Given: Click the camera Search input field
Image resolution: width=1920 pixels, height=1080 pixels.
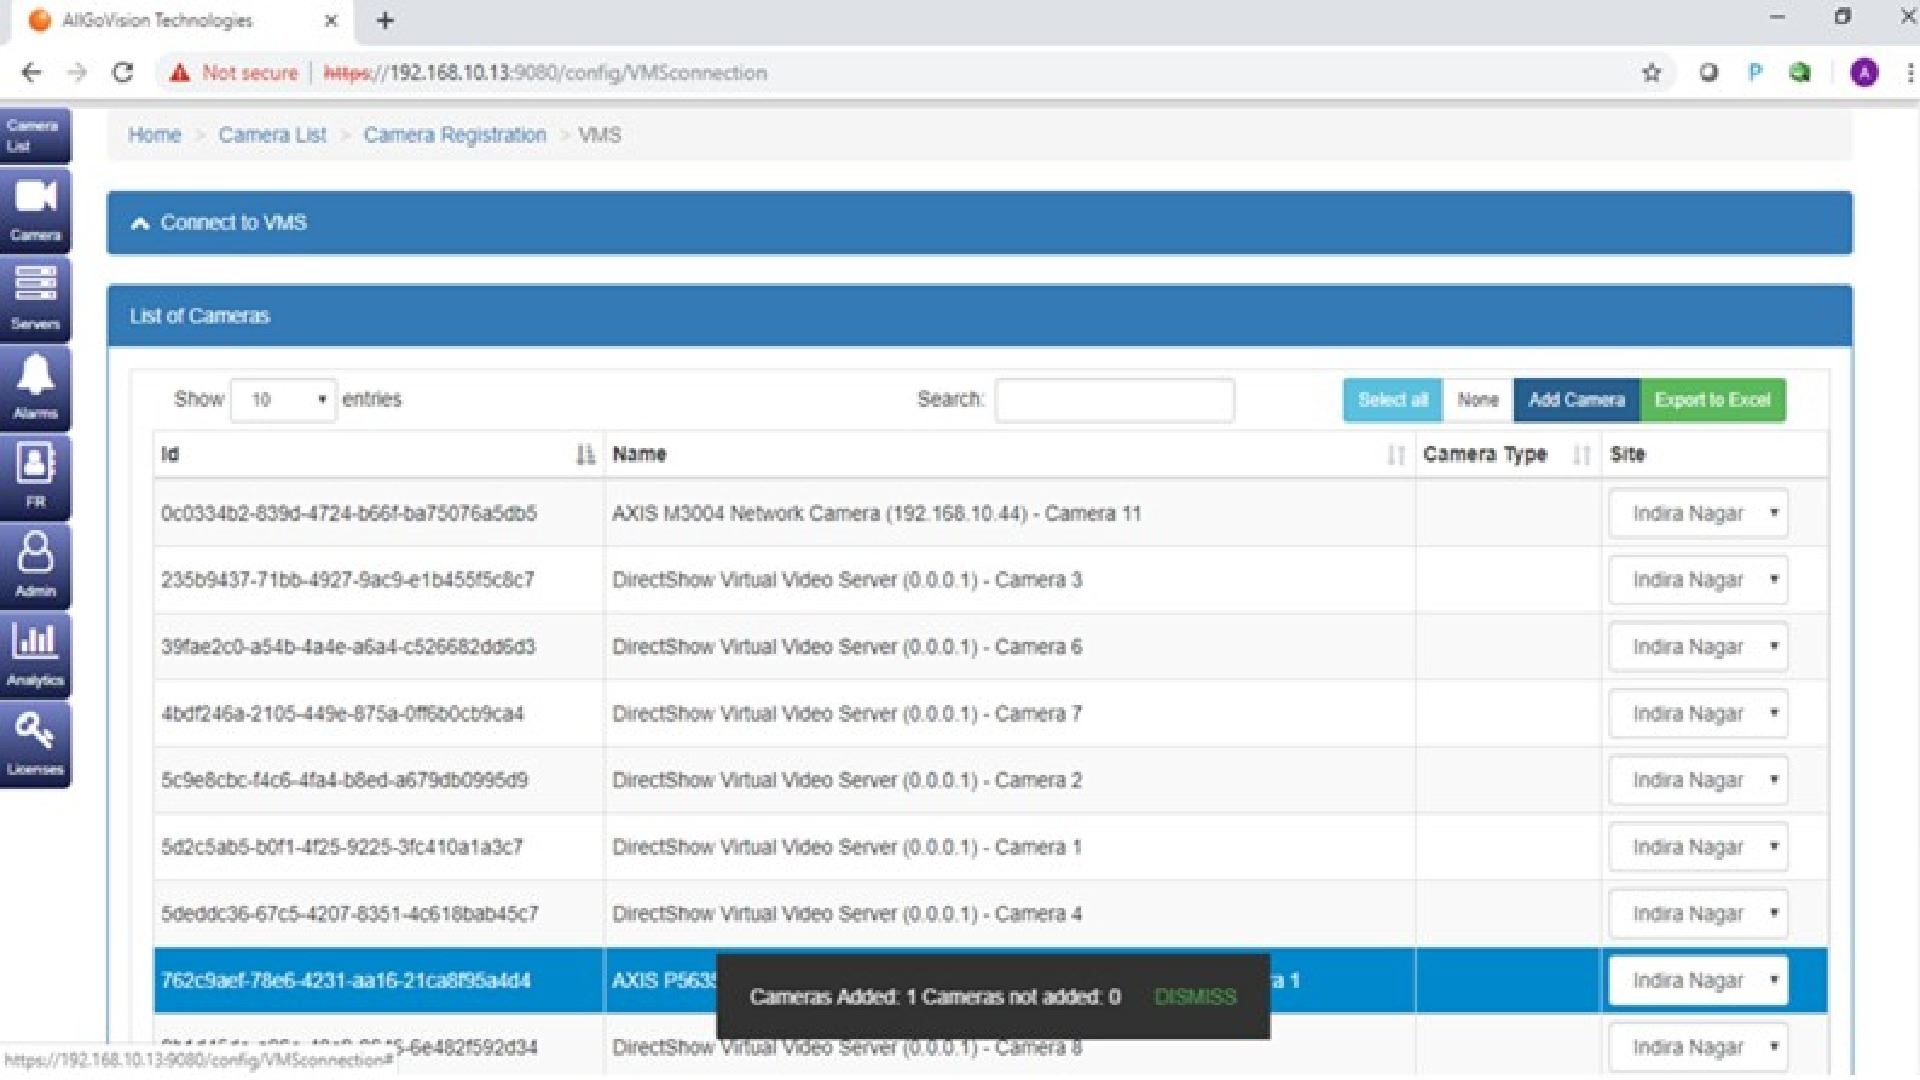Looking at the screenshot, I should point(1114,400).
